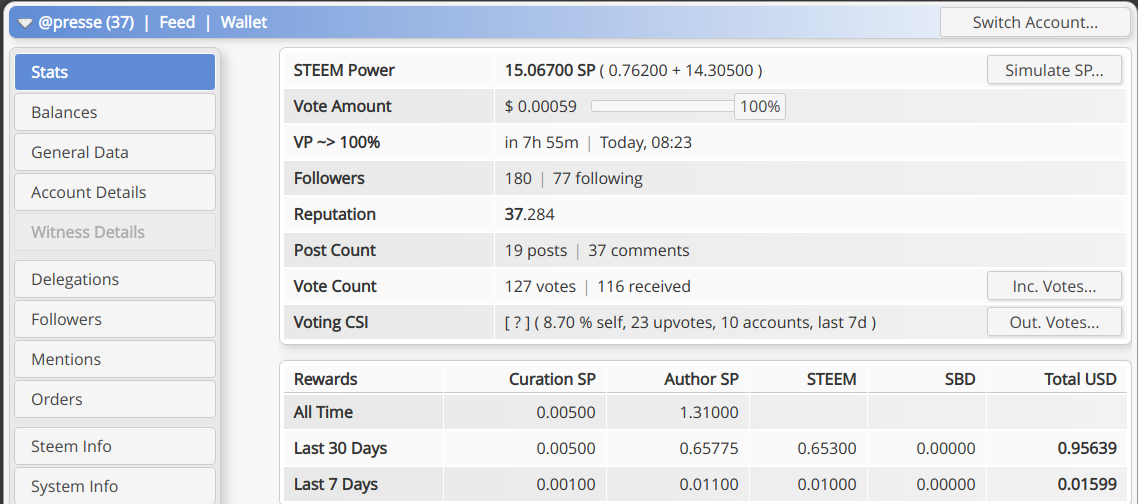This screenshot has width=1138, height=504.
Task: Open the Wallet link in header
Action: click(x=244, y=23)
